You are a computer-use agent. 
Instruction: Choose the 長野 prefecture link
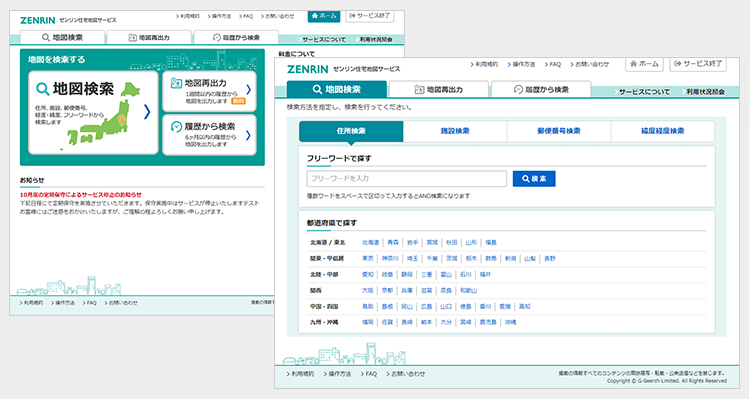[x=550, y=258]
